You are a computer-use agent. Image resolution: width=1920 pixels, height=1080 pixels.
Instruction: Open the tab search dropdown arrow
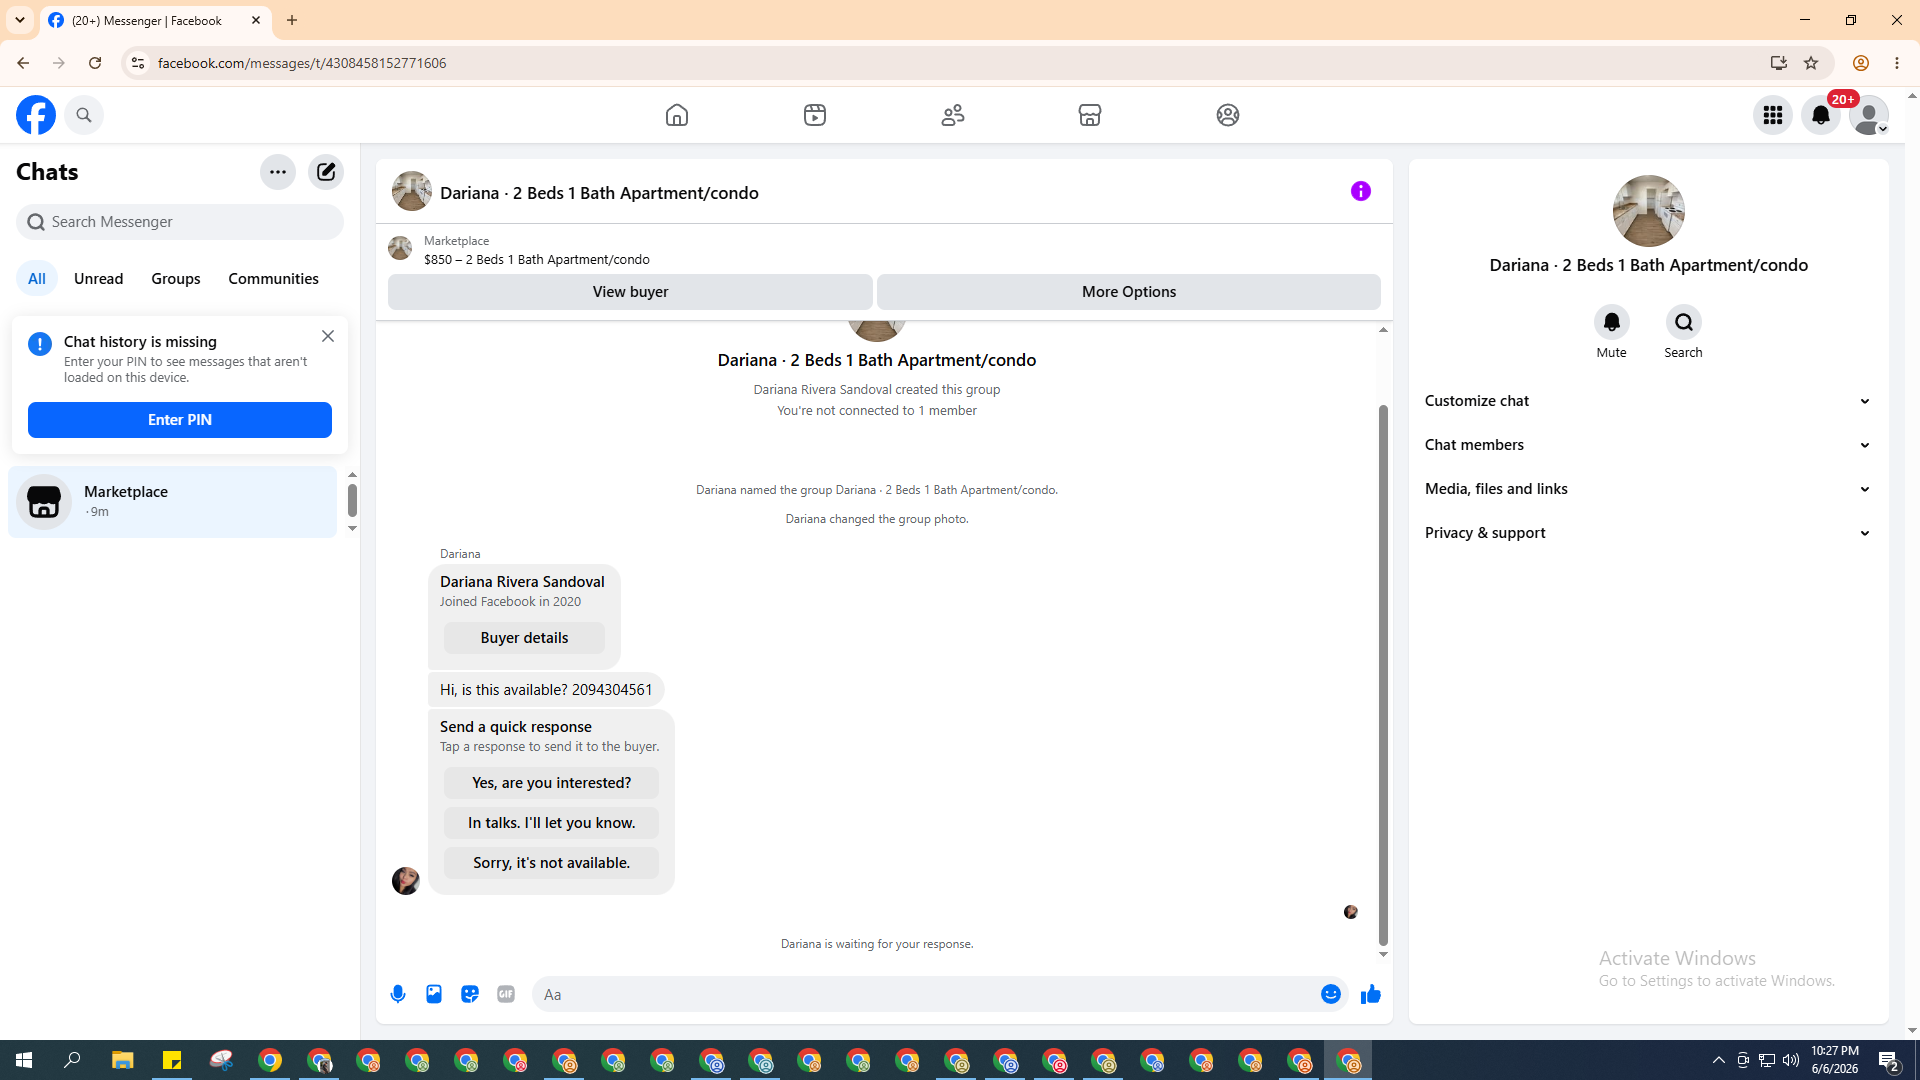(x=20, y=20)
